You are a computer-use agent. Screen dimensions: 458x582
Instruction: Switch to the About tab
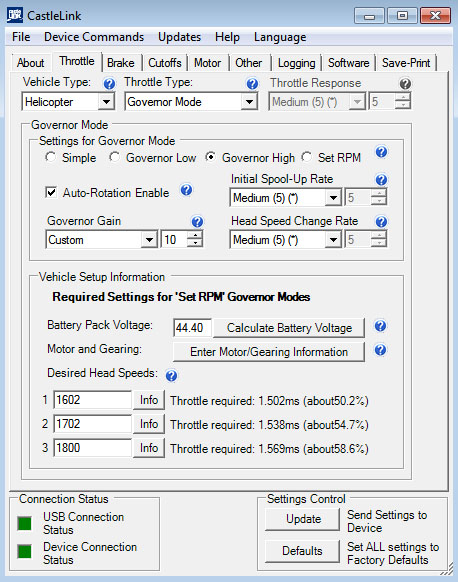(x=30, y=63)
